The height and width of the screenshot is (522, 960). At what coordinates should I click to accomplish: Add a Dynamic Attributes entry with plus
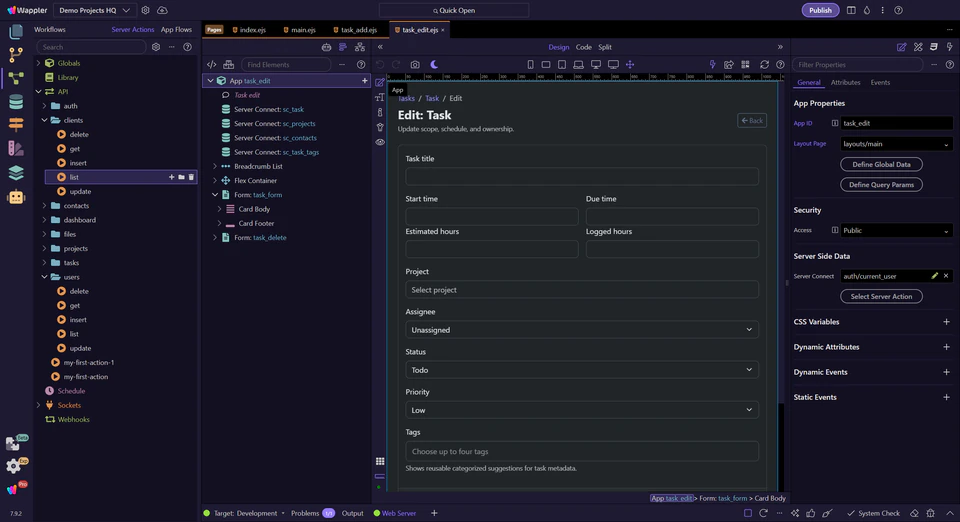coord(946,347)
